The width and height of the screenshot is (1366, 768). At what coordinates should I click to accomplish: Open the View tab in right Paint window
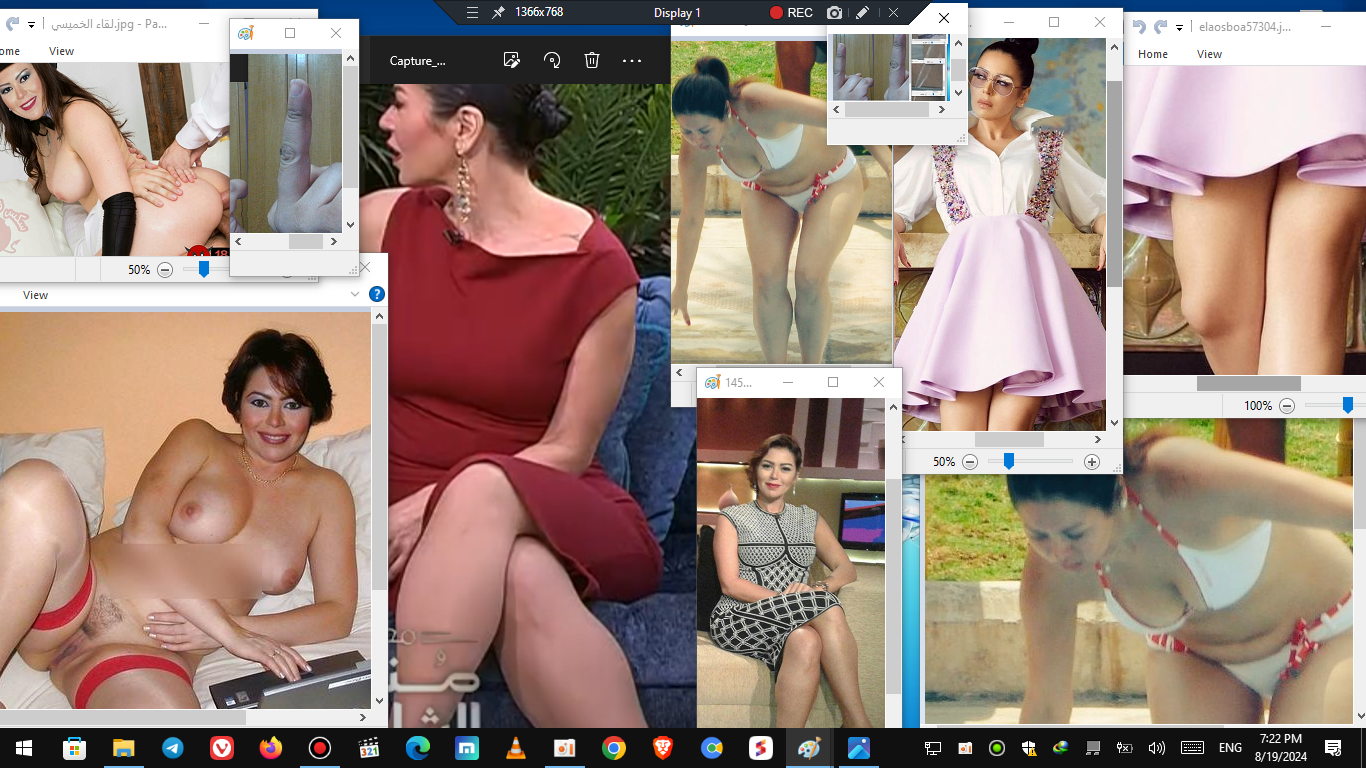pyautogui.click(x=1209, y=54)
